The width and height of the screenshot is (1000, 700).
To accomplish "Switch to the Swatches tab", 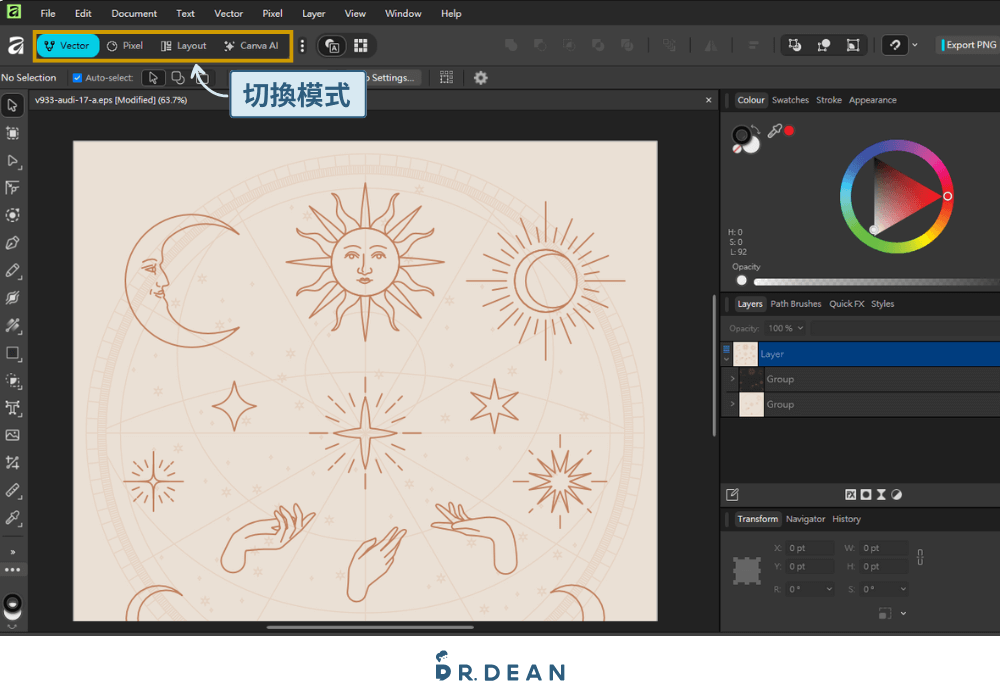I will point(790,100).
